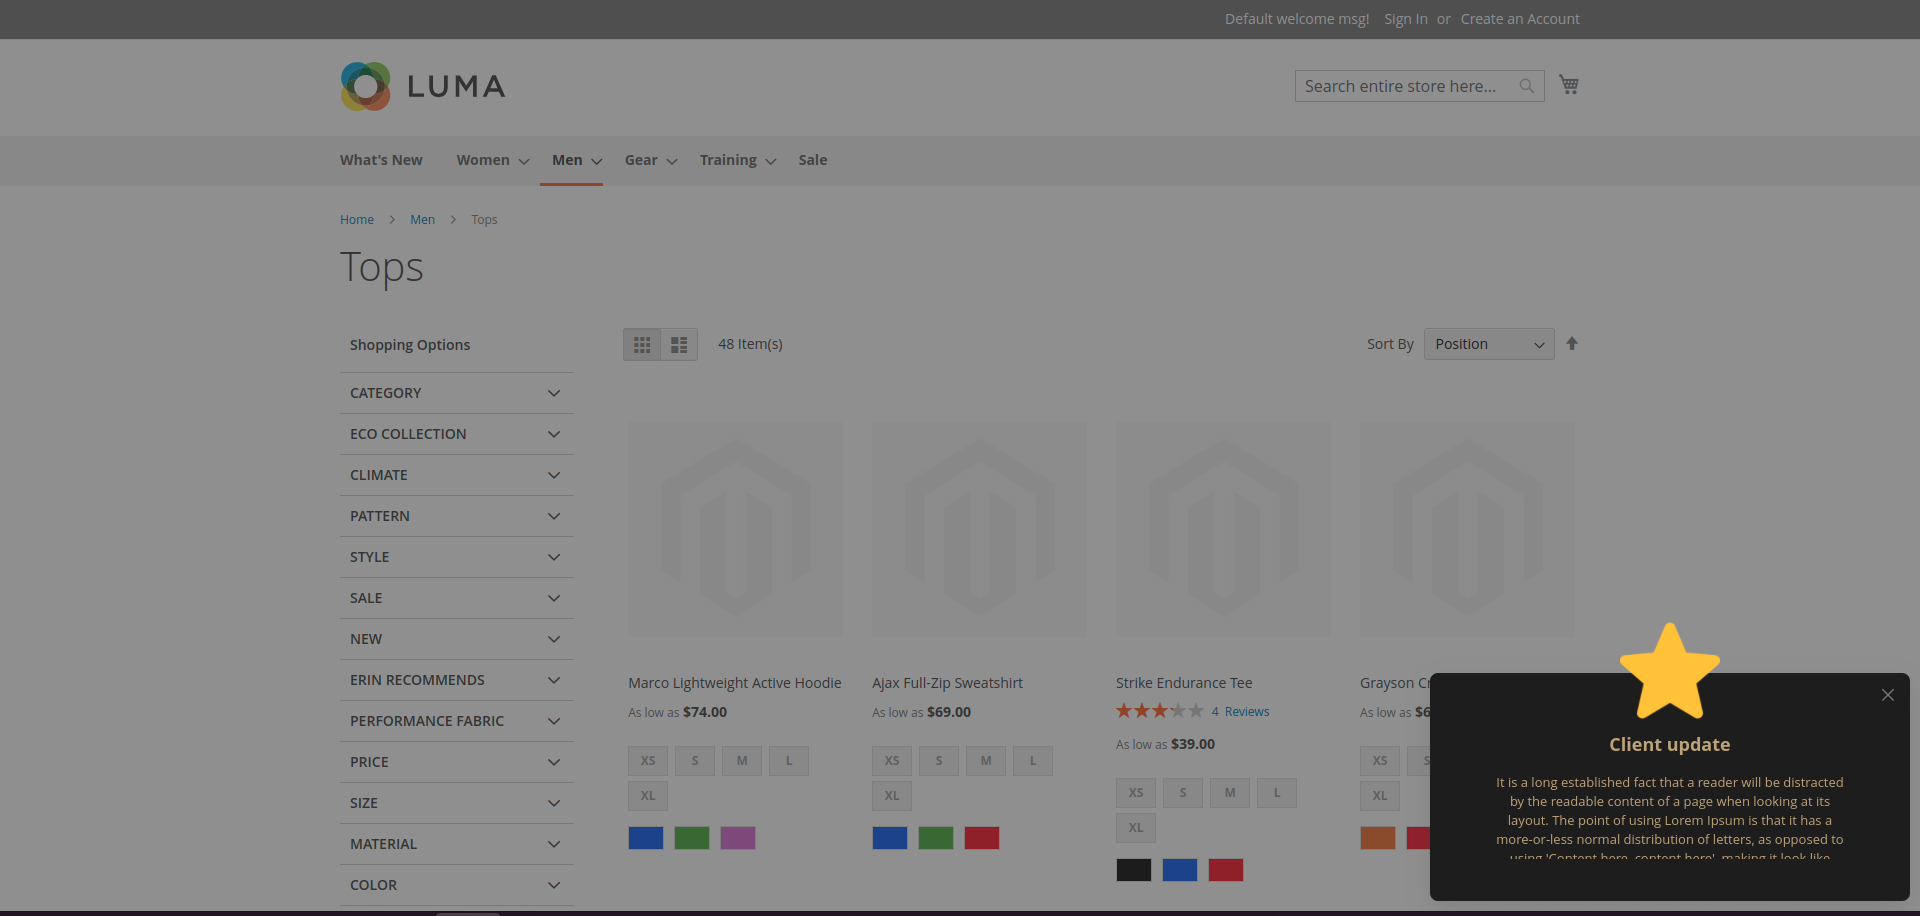The width and height of the screenshot is (1920, 916).
Task: Expand the PATTERN filter
Action: coord(457,516)
